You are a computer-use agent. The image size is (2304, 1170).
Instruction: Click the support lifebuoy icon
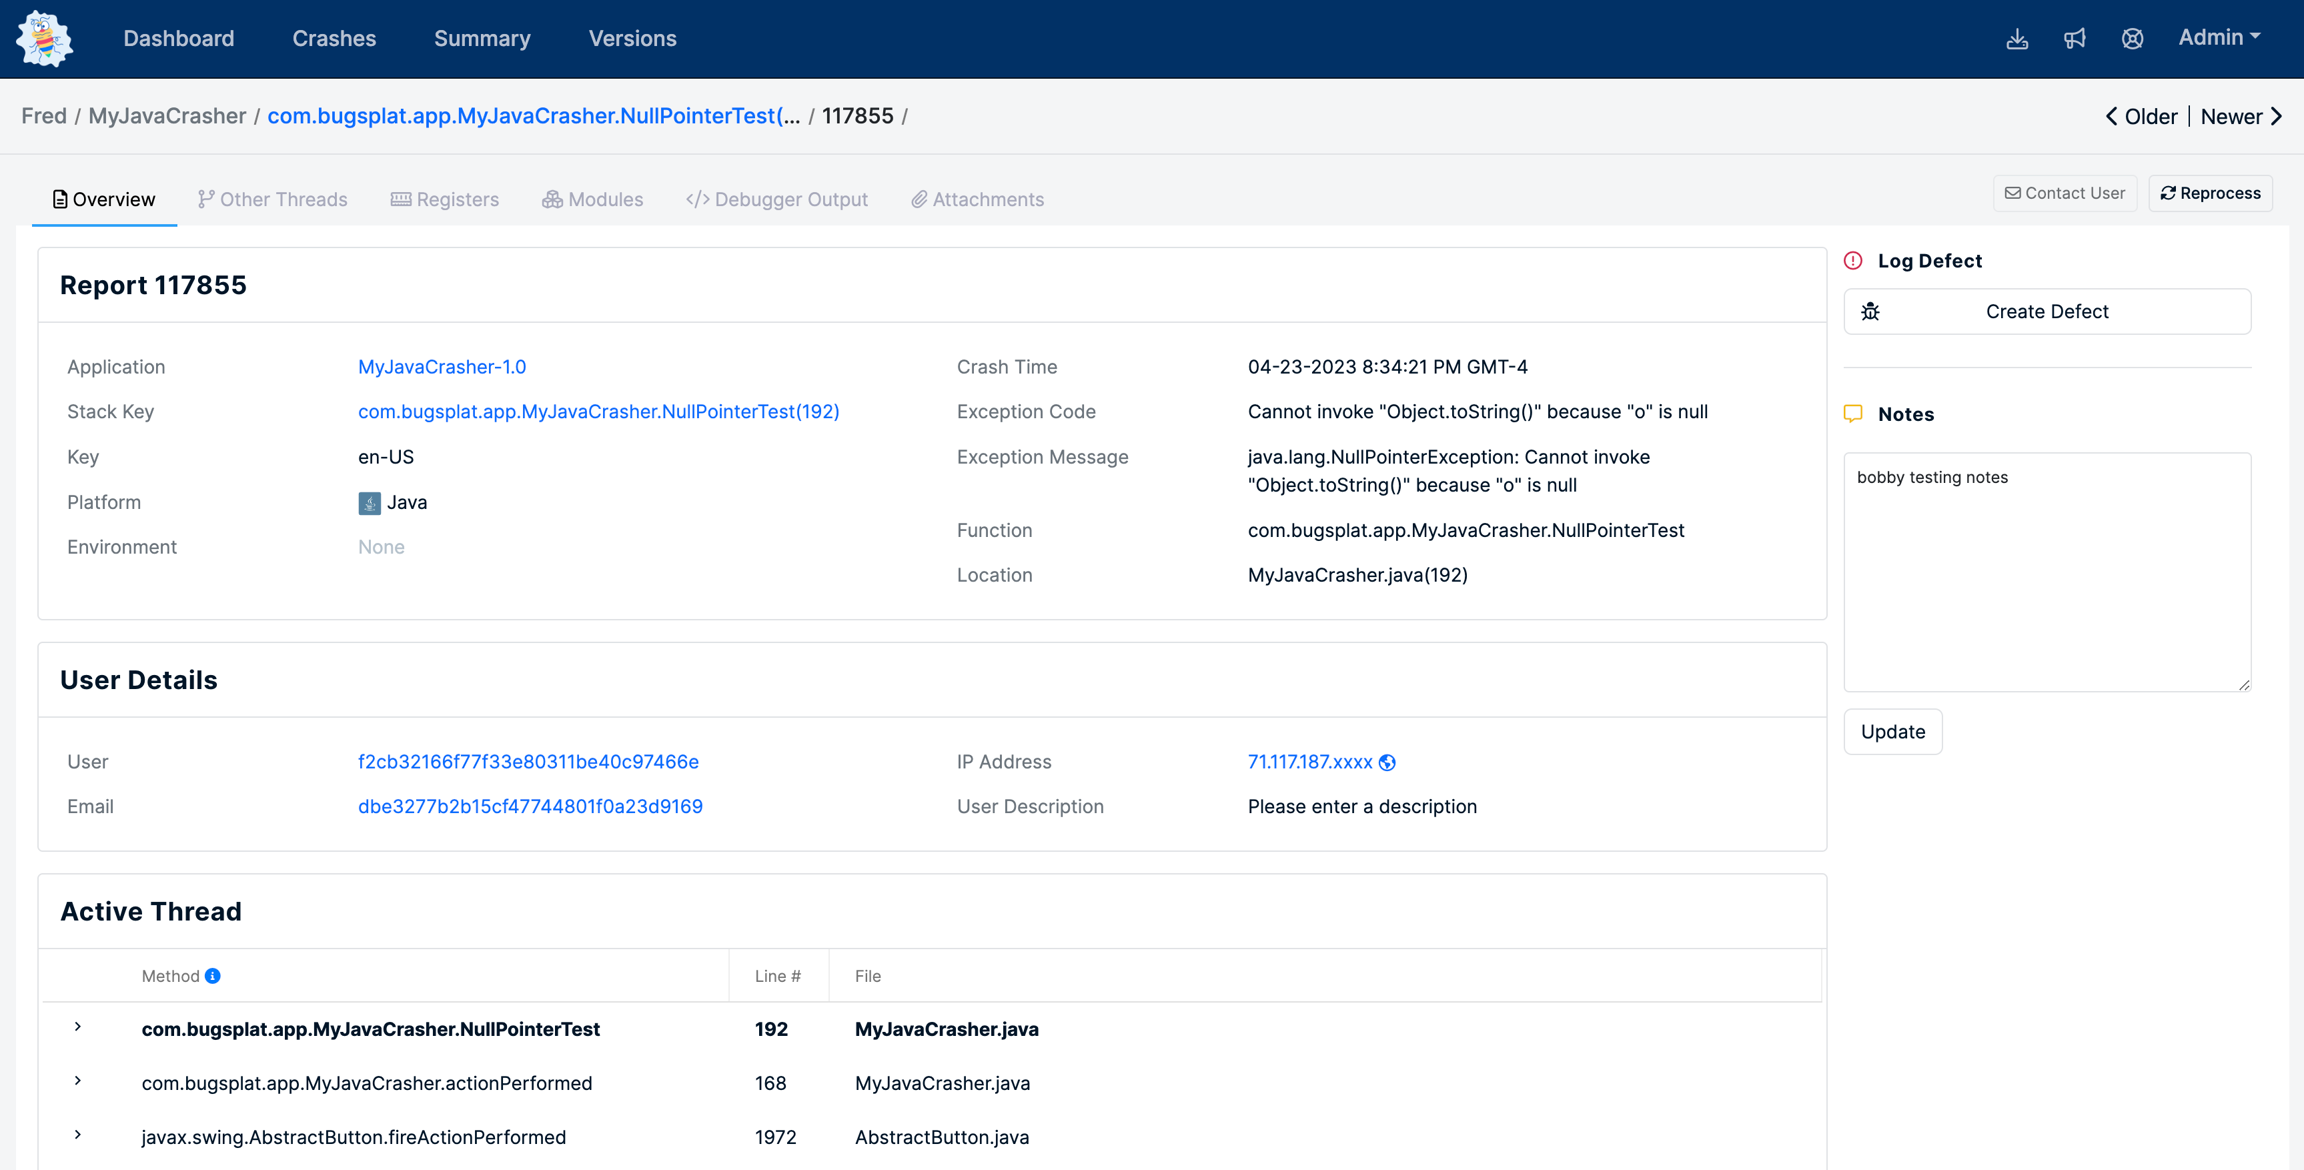(2132, 39)
